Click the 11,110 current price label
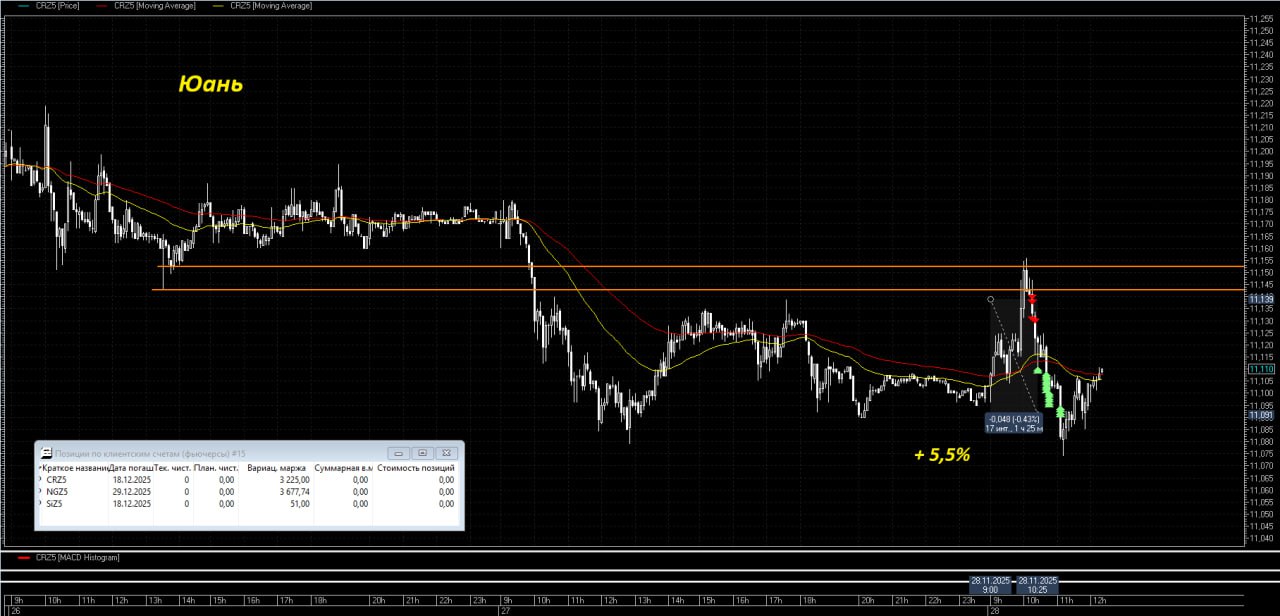The image size is (1280, 616). [x=1260, y=369]
